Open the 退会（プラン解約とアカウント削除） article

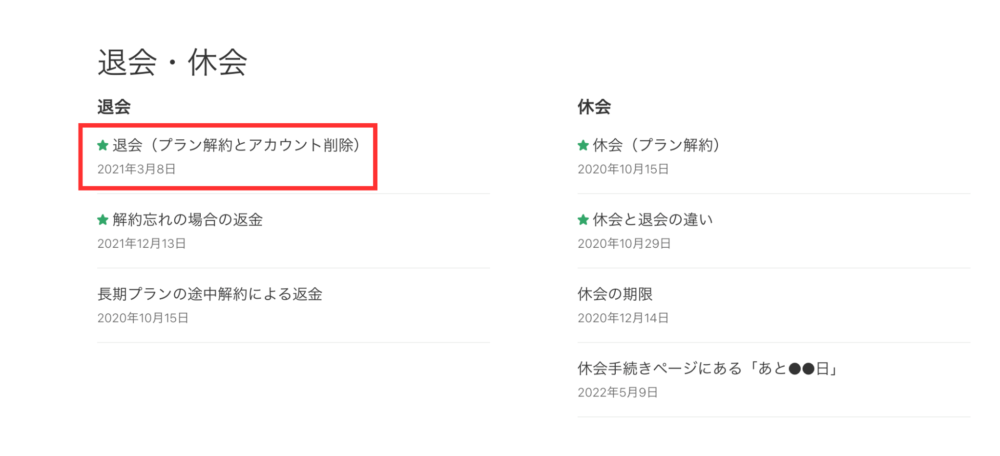[x=237, y=146]
